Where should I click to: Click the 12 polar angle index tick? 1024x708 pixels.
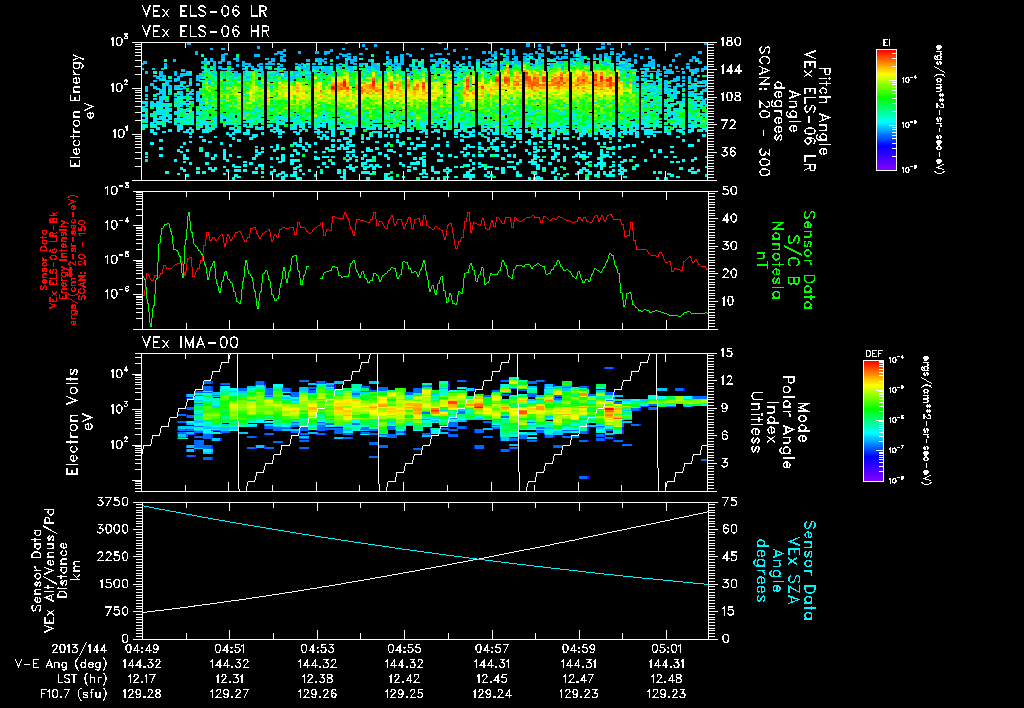[728, 381]
